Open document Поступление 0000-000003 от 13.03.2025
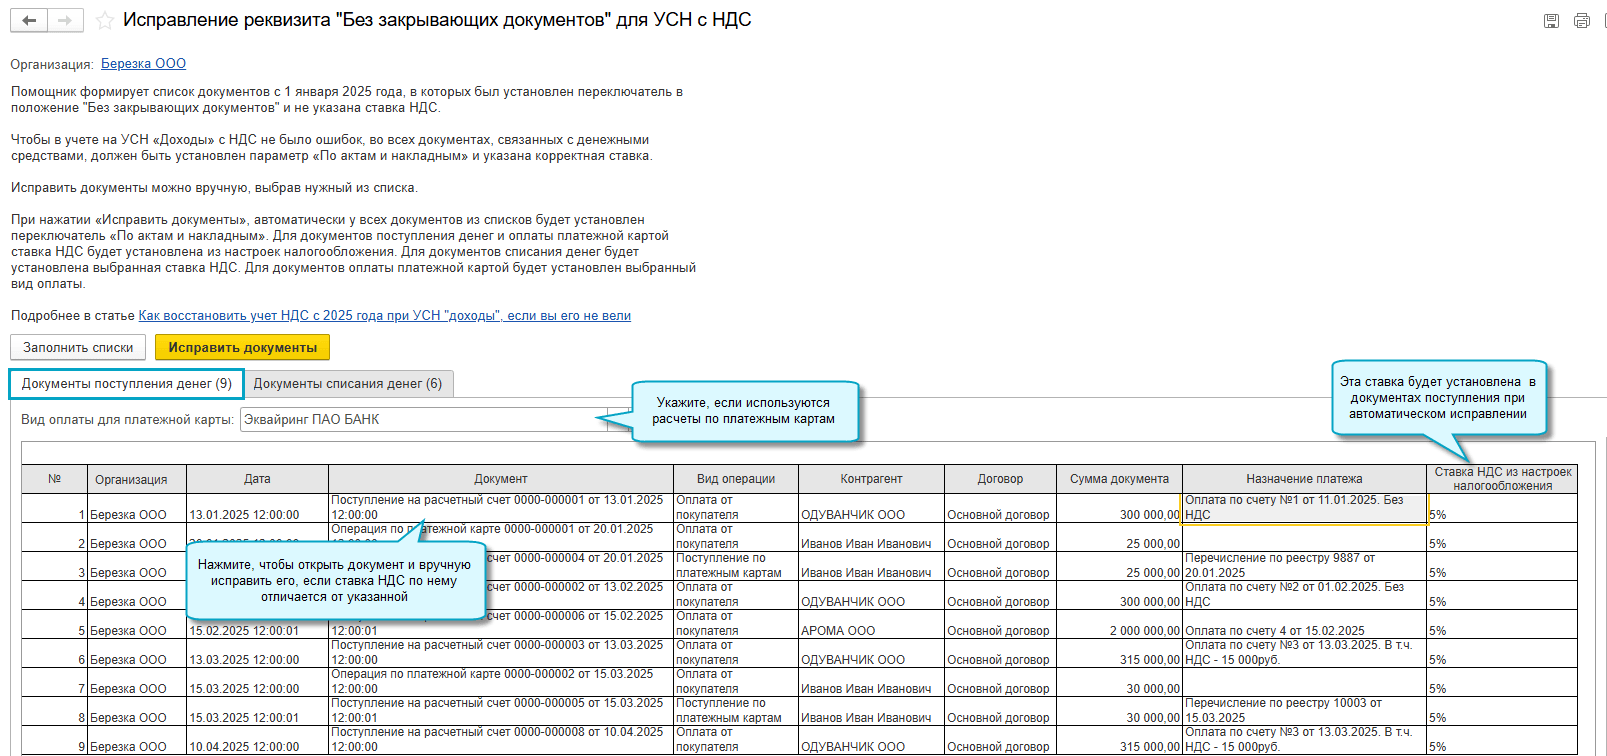 pyautogui.click(x=499, y=653)
